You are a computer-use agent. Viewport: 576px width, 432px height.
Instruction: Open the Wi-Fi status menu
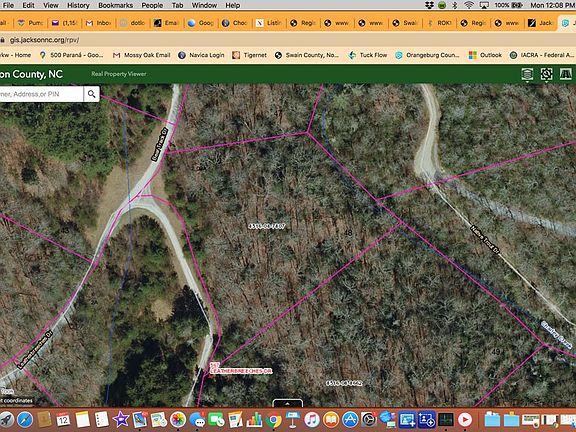click(x=469, y=5)
